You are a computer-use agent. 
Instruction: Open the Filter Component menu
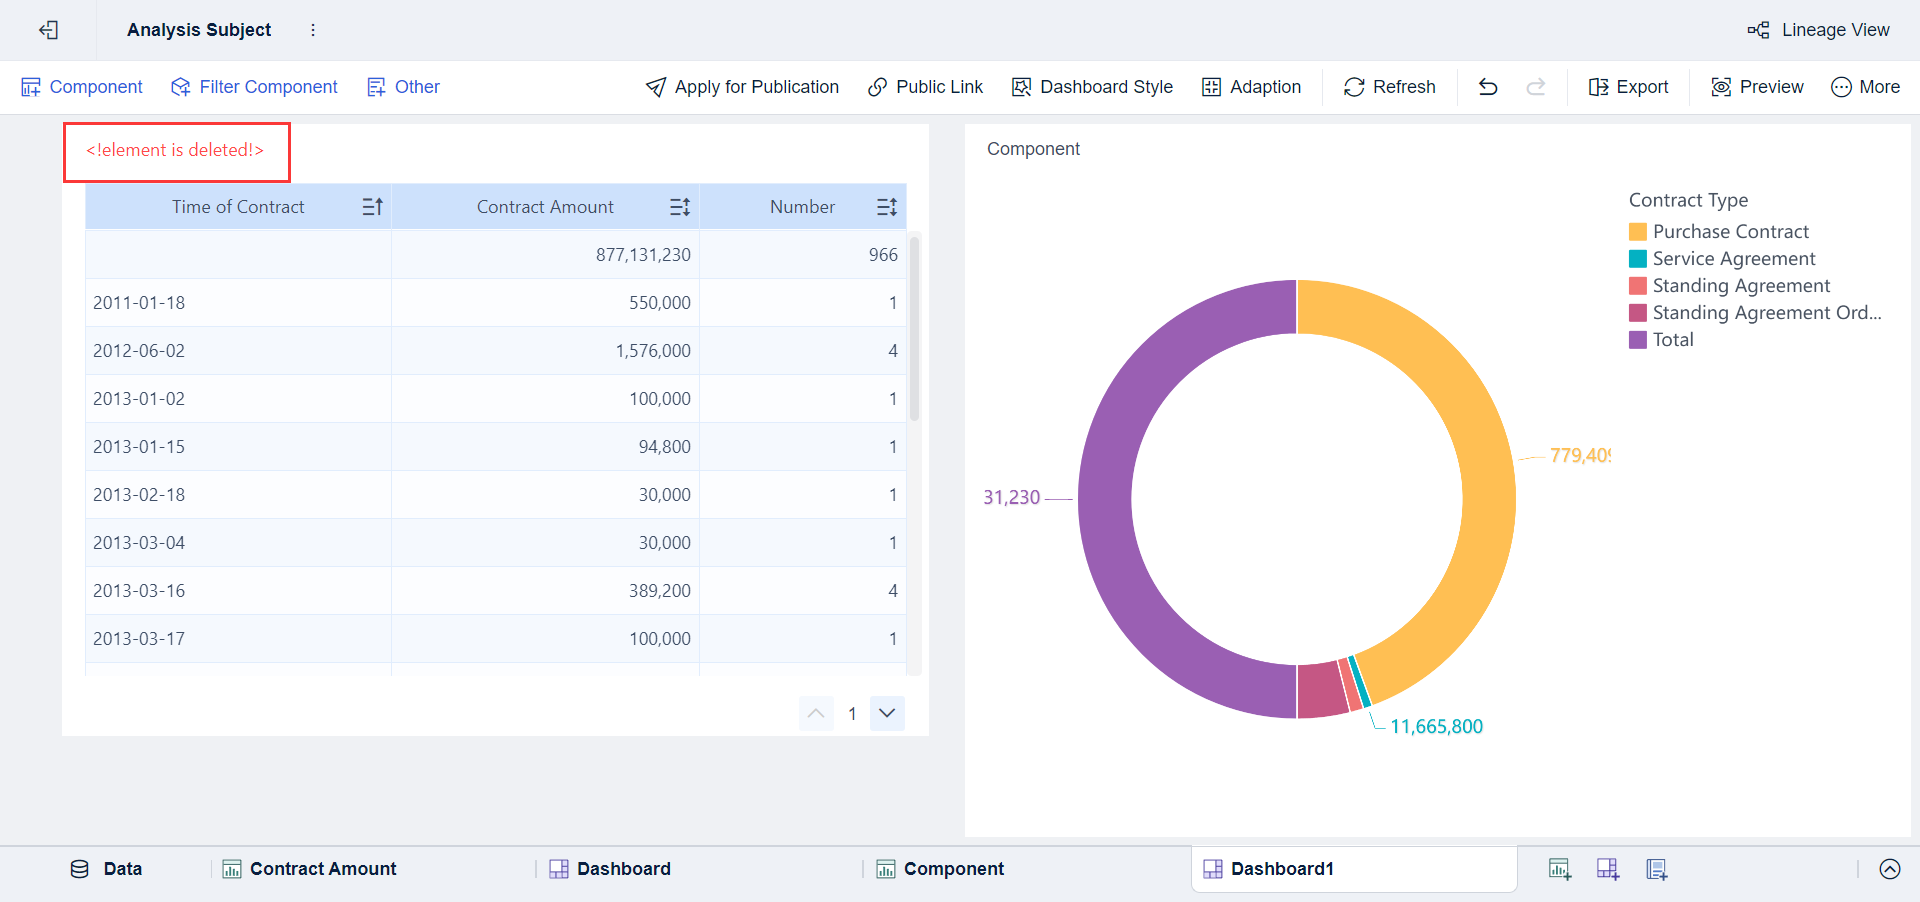click(254, 87)
